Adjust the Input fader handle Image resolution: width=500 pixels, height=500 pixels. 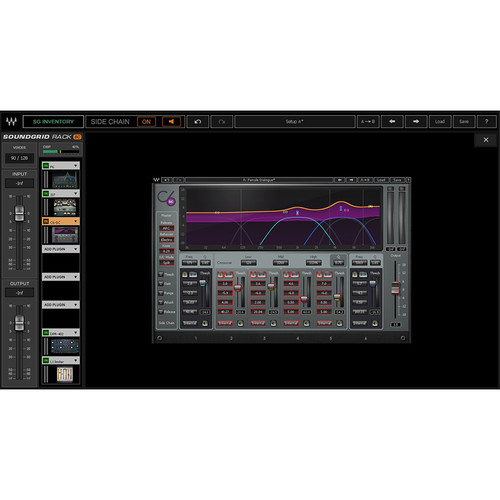click(x=19, y=213)
